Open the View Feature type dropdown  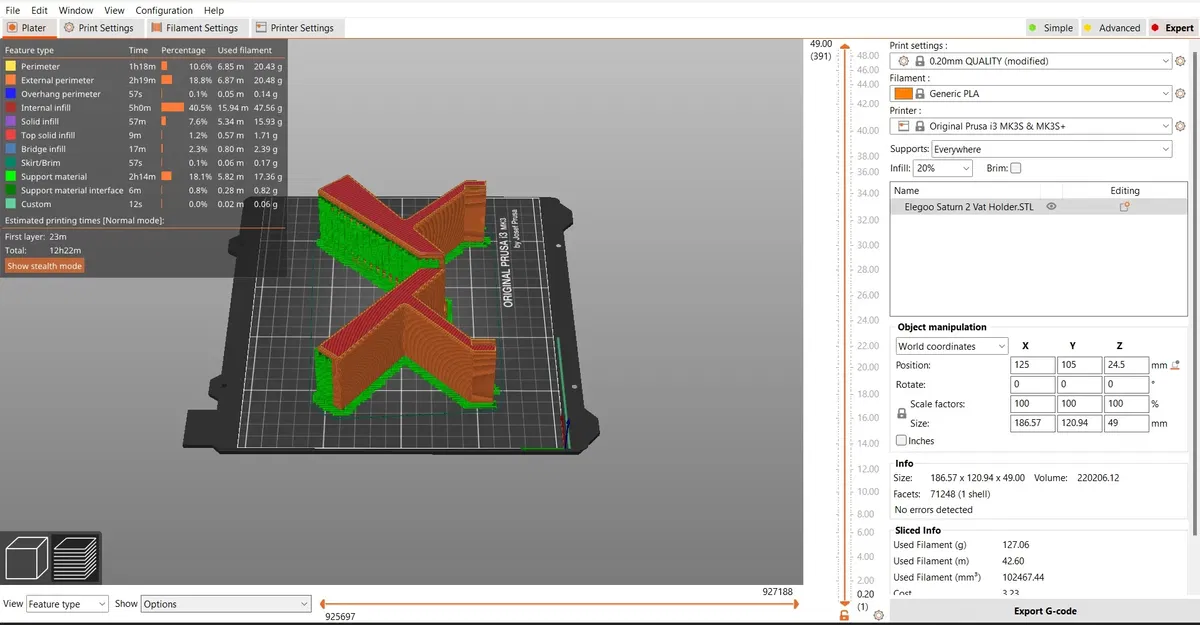(x=67, y=604)
